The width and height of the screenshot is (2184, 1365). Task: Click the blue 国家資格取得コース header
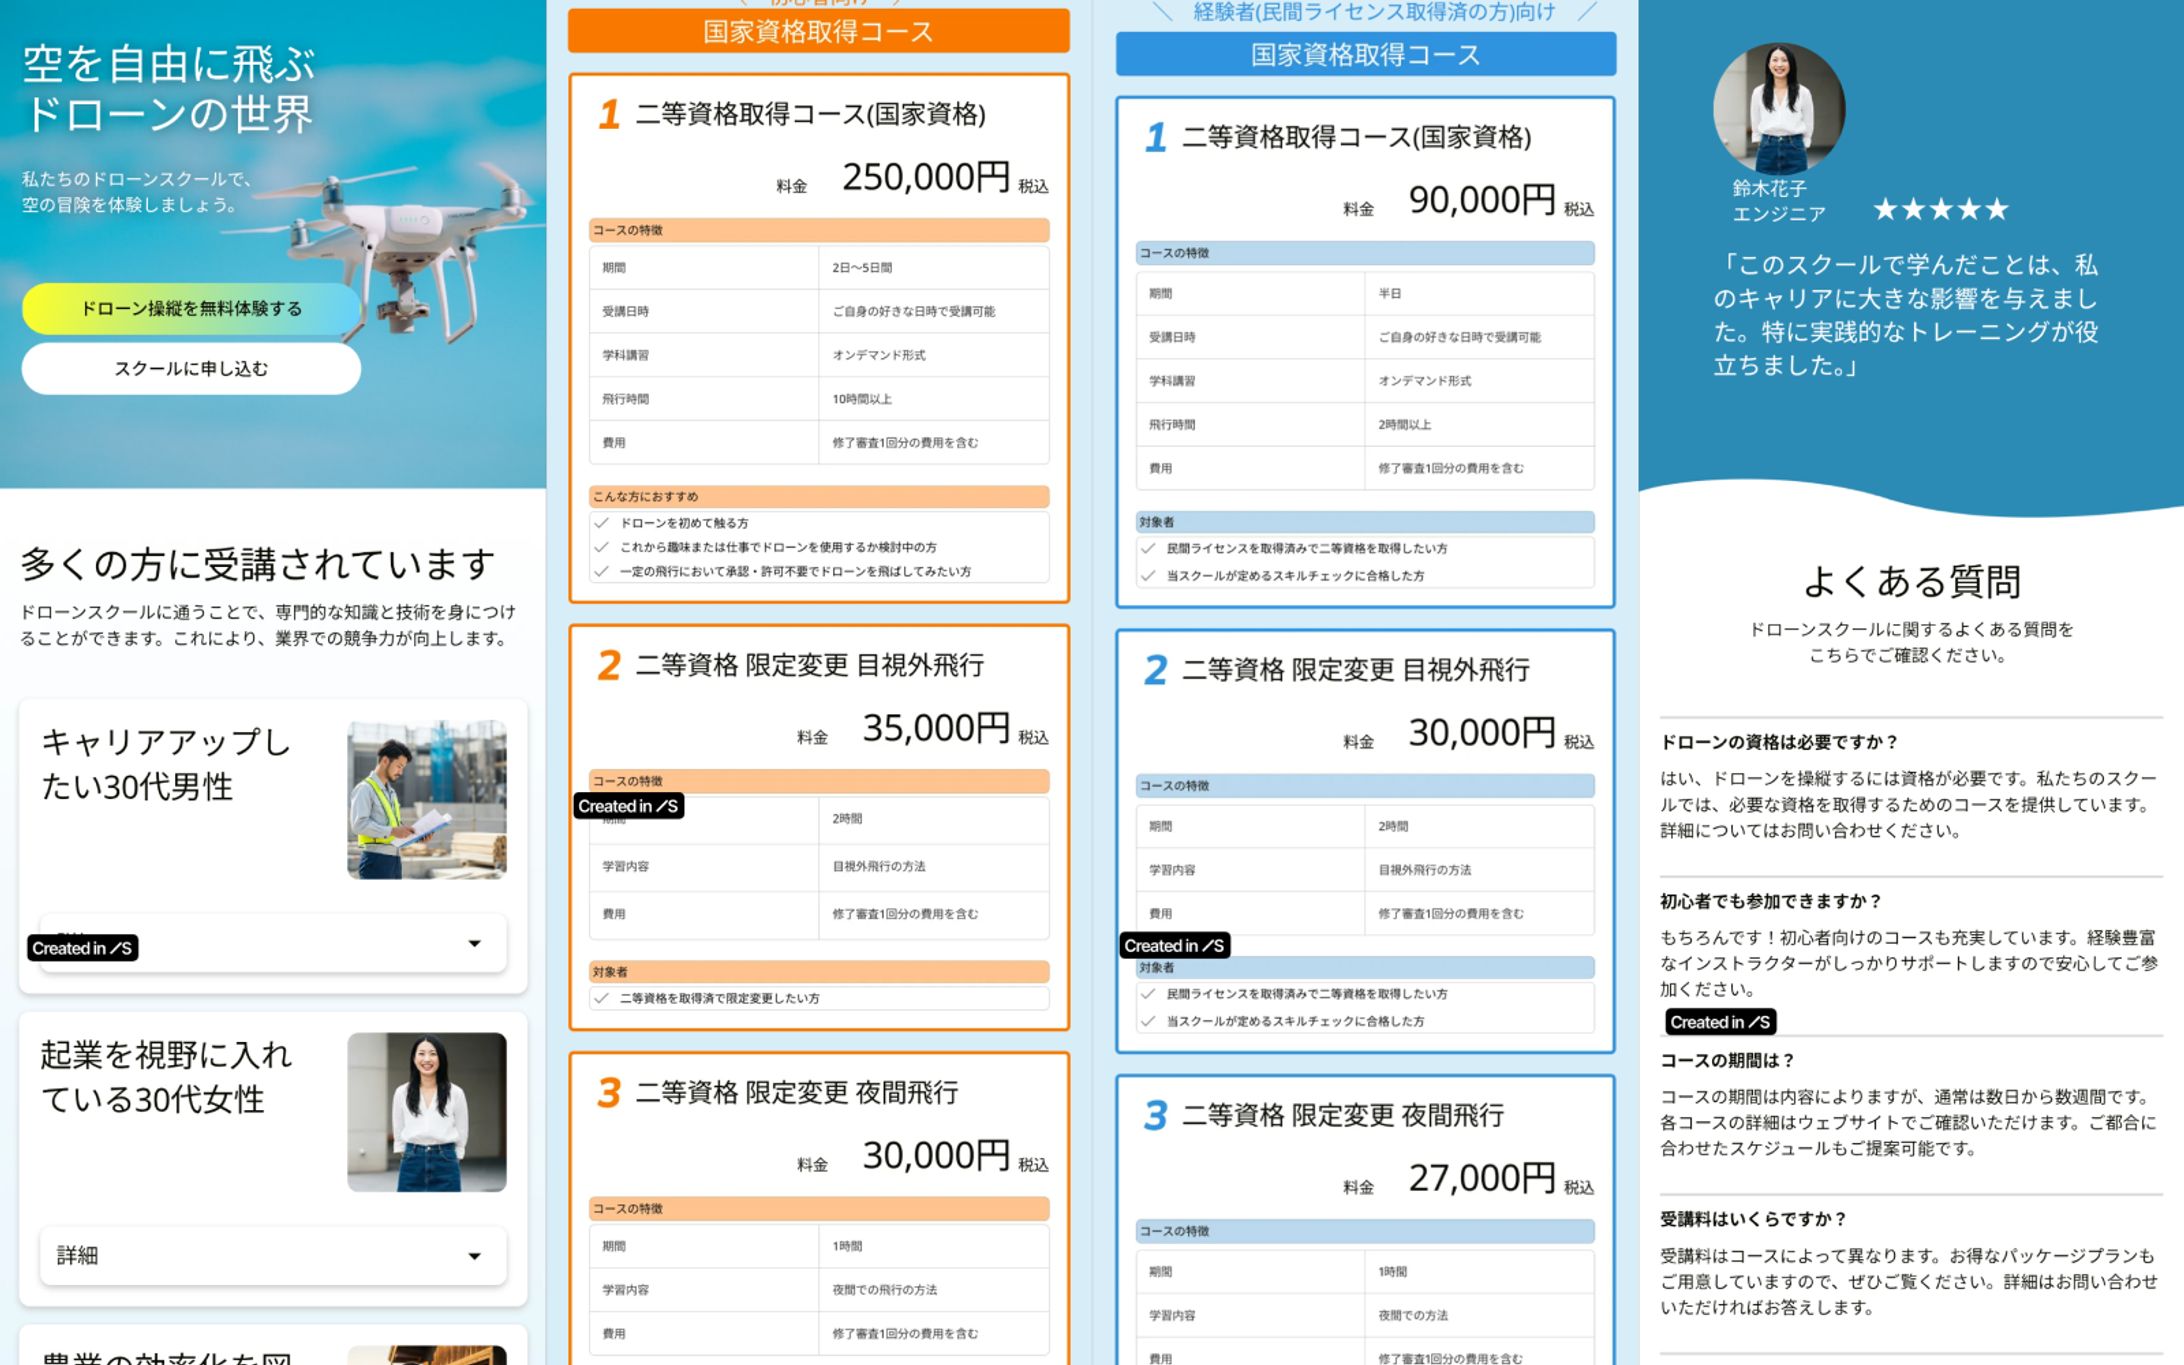(x=1366, y=54)
